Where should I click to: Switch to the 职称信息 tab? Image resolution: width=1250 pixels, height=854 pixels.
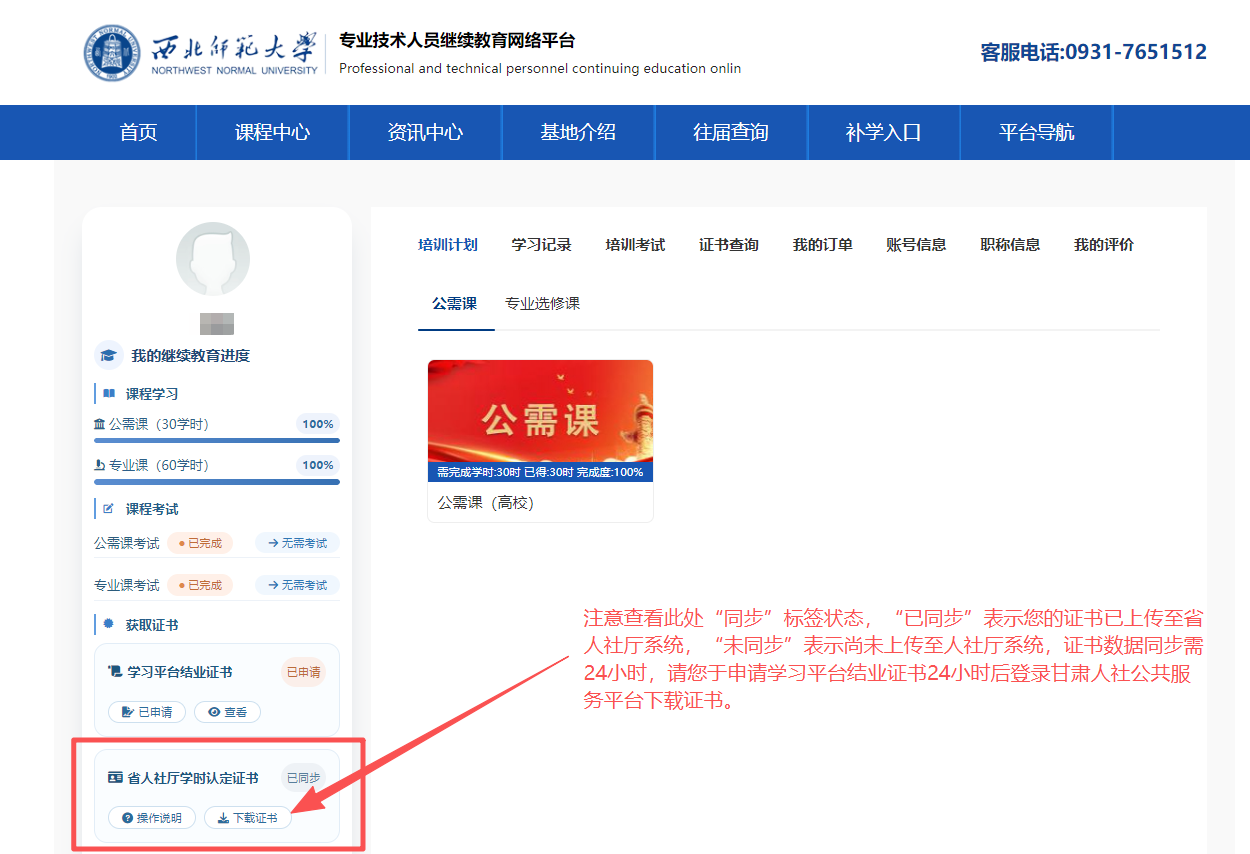[1010, 245]
